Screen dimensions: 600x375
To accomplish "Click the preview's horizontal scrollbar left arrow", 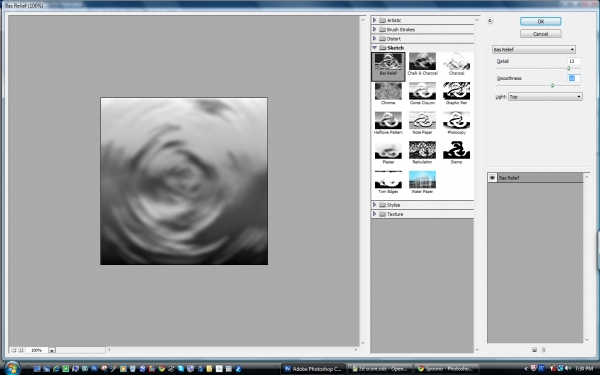I will coord(109,349).
